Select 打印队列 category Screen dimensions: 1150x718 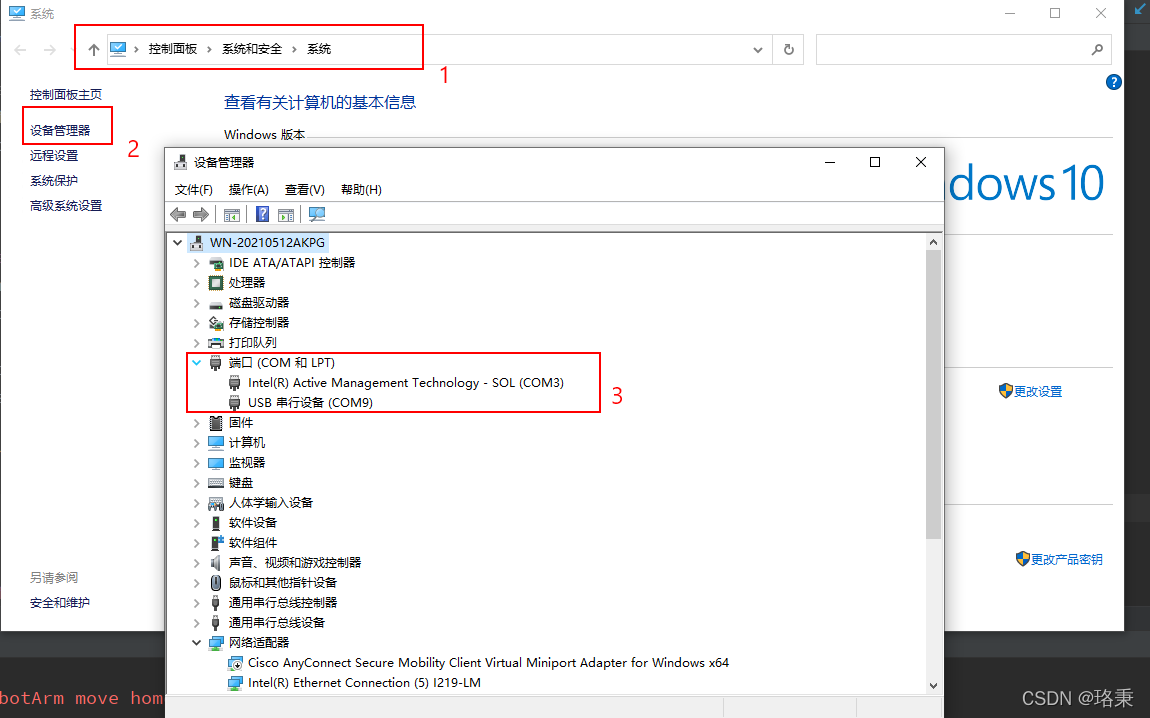pyautogui.click(x=253, y=342)
